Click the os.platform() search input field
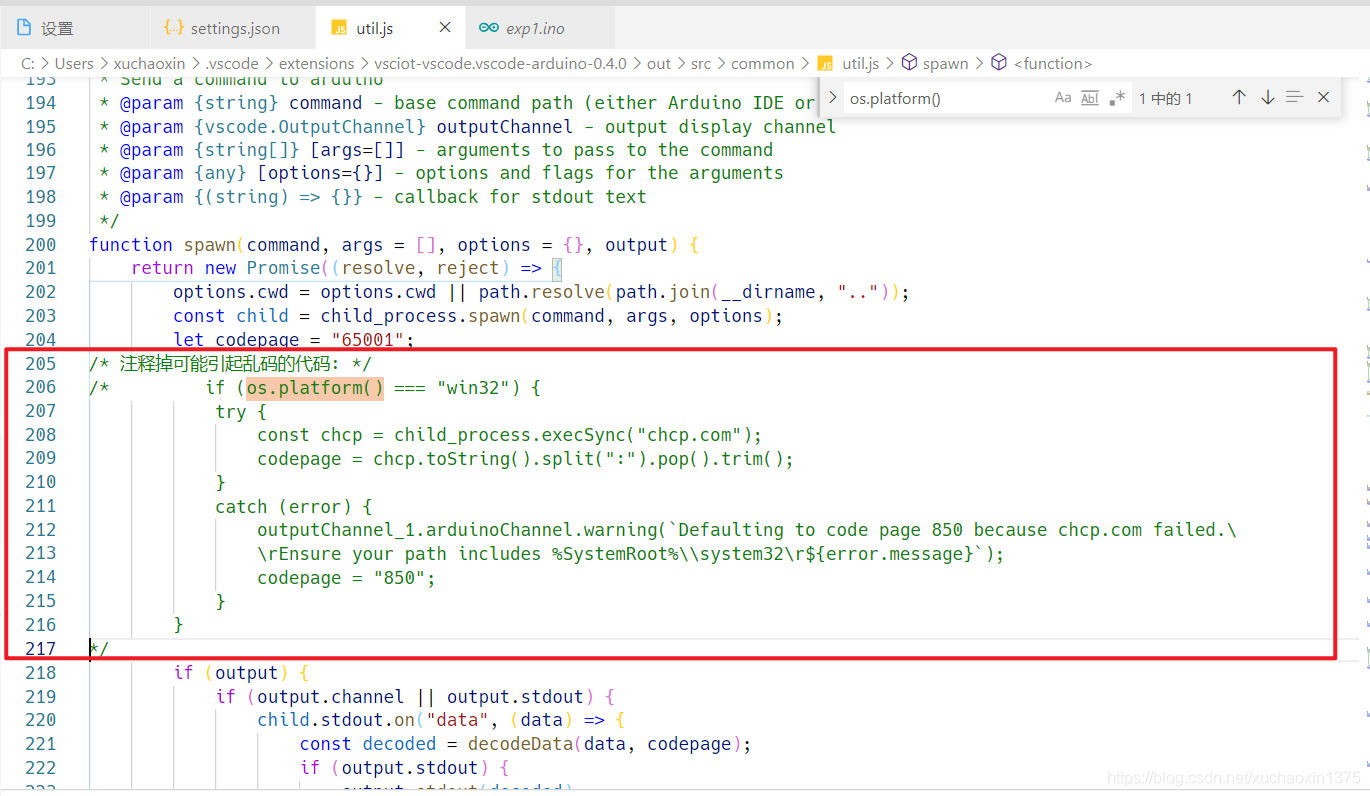Image resolution: width=1370 pixels, height=796 pixels. pos(945,98)
